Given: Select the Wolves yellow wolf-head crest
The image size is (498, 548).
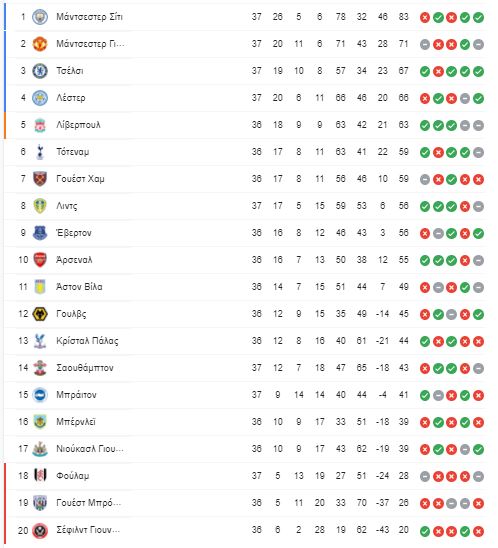Looking at the screenshot, I should (40, 314).
